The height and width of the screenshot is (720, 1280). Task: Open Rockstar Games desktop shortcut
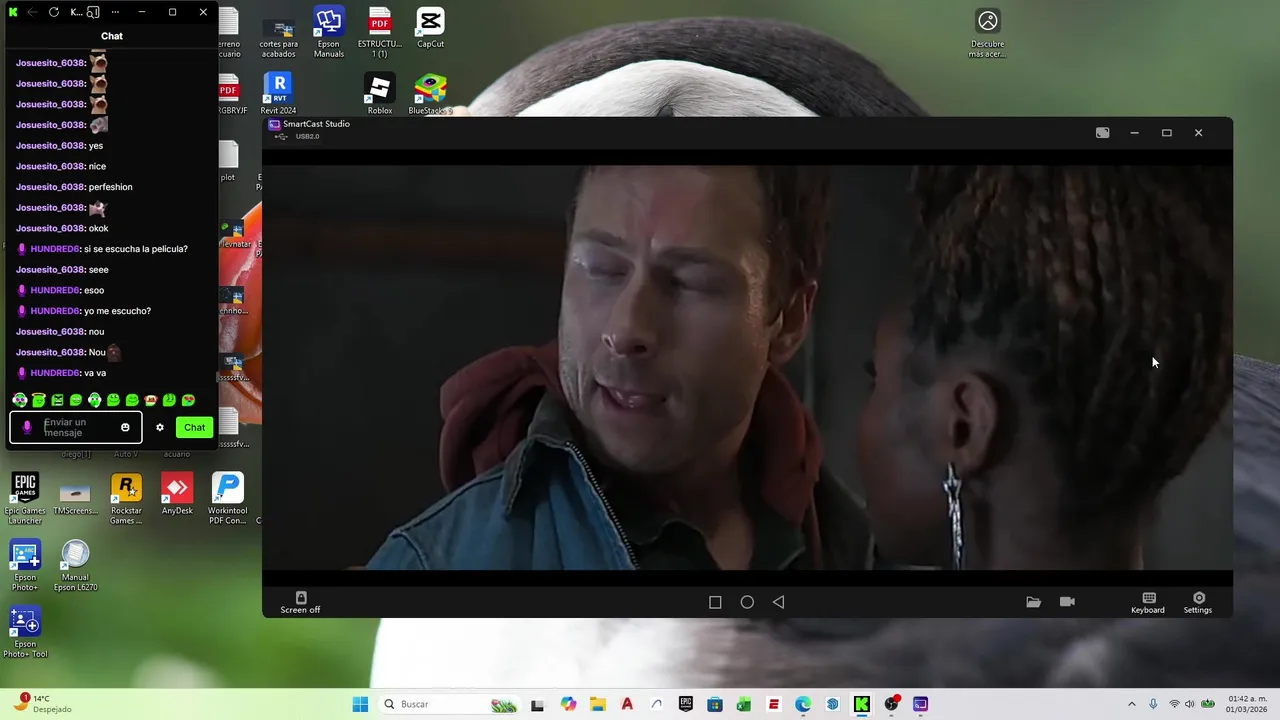pyautogui.click(x=126, y=498)
